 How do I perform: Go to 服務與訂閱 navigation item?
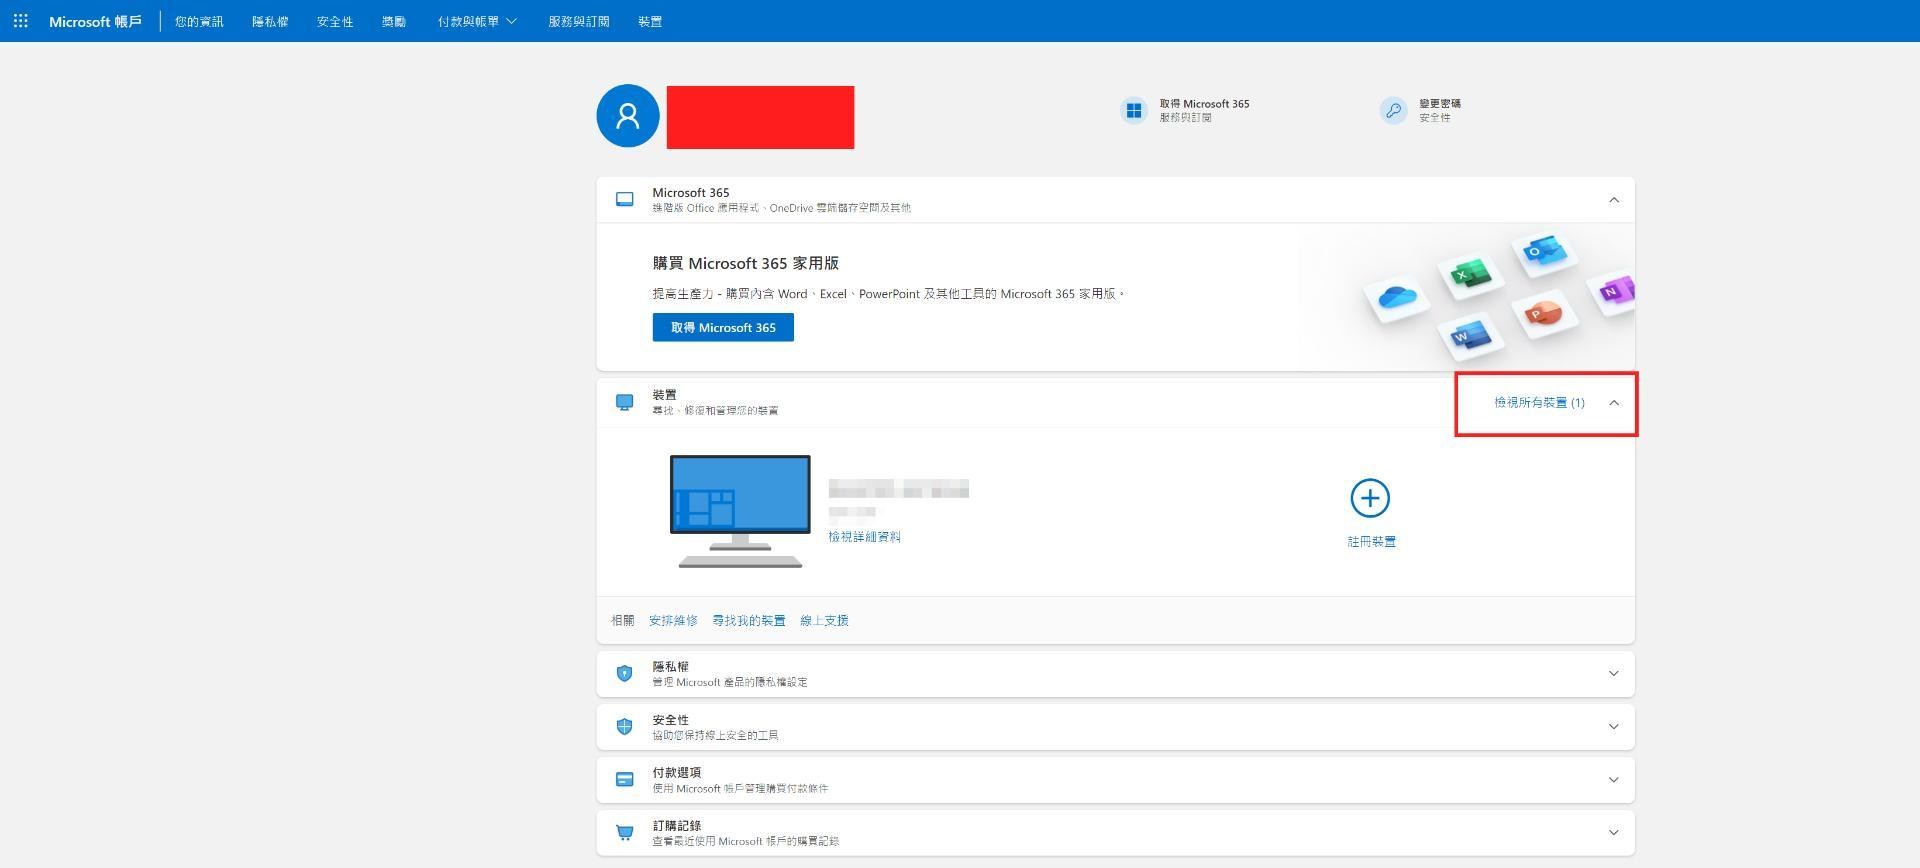coord(578,21)
